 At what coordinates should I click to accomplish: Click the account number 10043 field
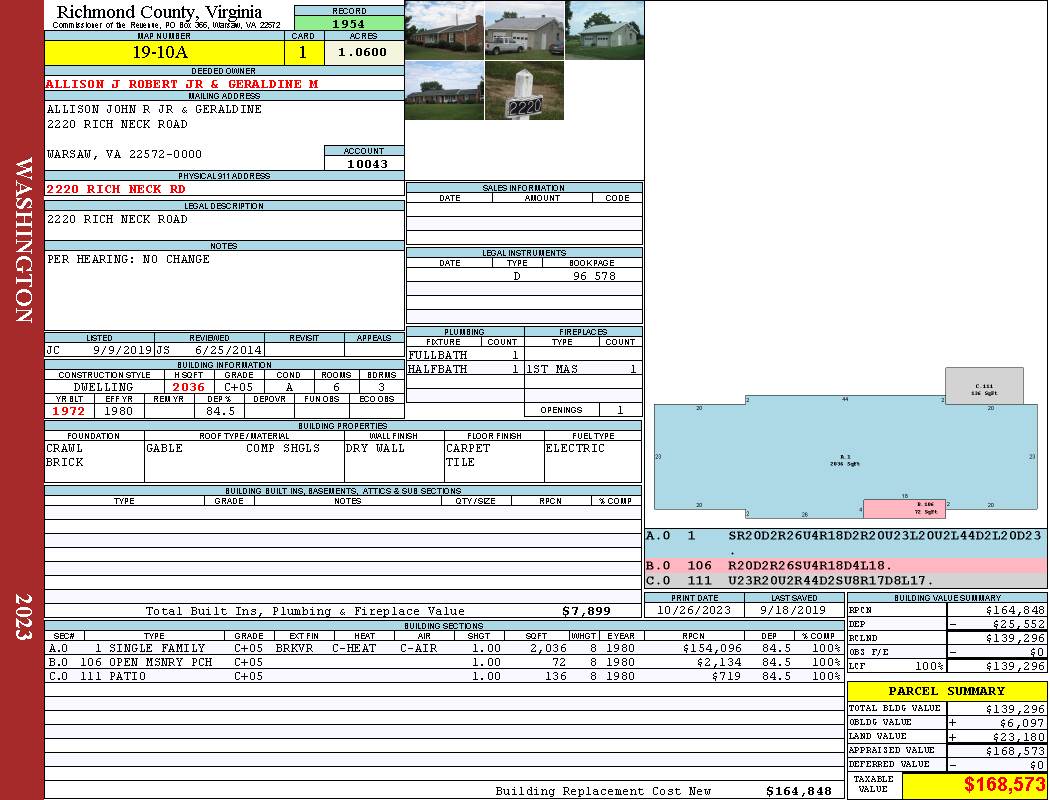click(365, 164)
